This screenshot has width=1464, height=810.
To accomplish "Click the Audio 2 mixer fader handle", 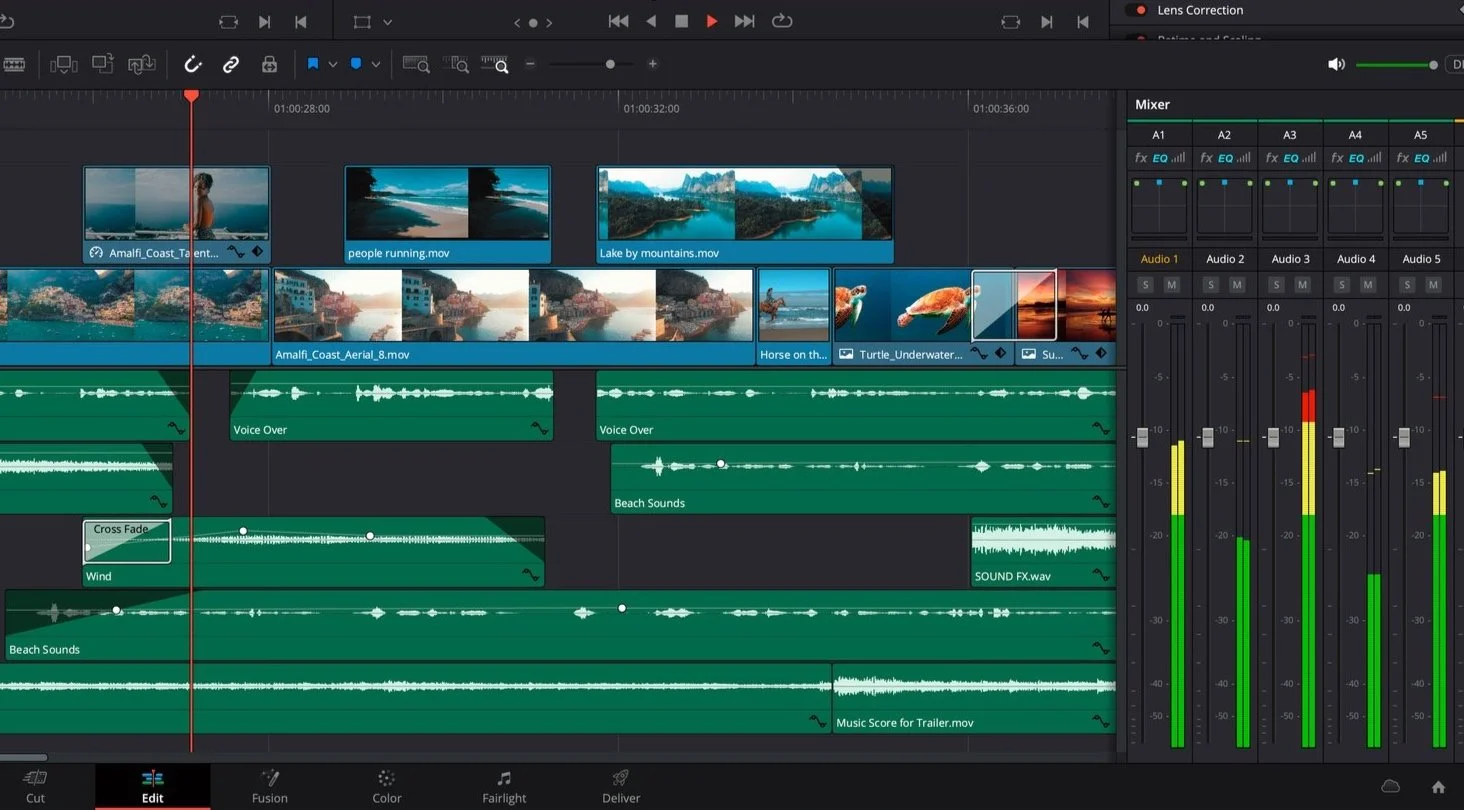I will pyautogui.click(x=1207, y=437).
